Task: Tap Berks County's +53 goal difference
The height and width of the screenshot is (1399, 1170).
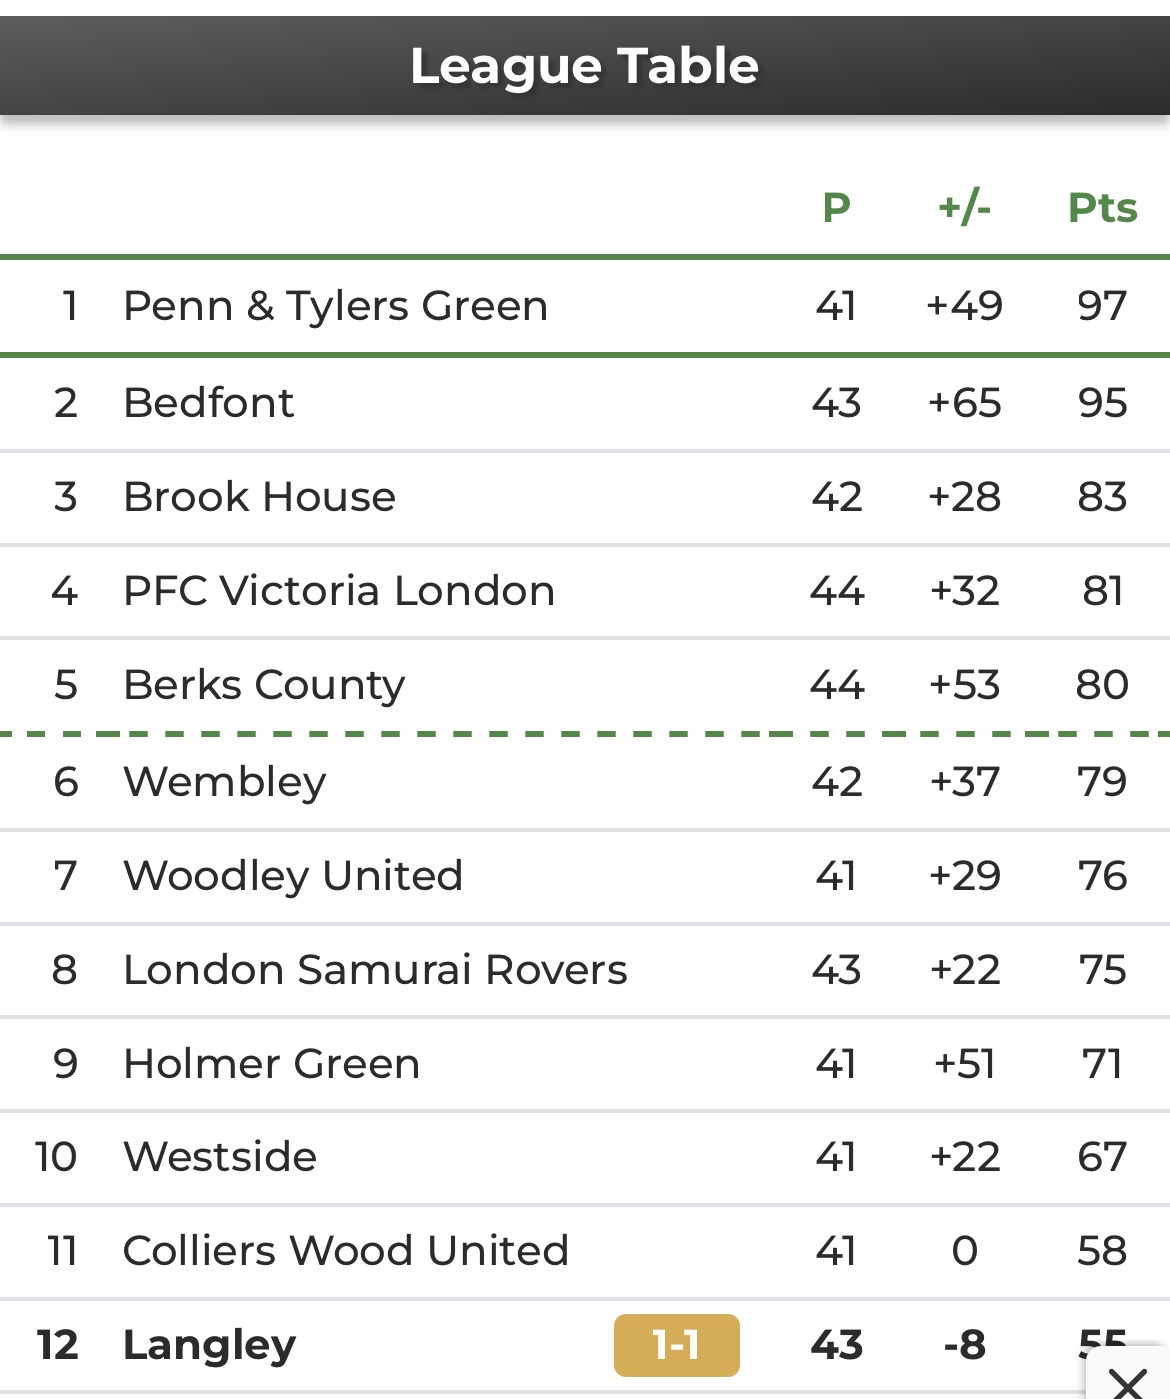Action: coord(964,685)
